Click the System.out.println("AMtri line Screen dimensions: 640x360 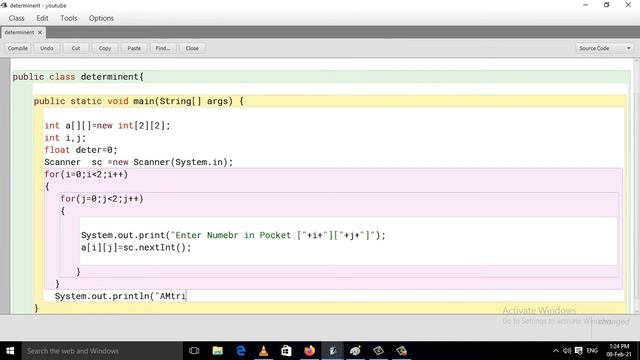point(120,296)
